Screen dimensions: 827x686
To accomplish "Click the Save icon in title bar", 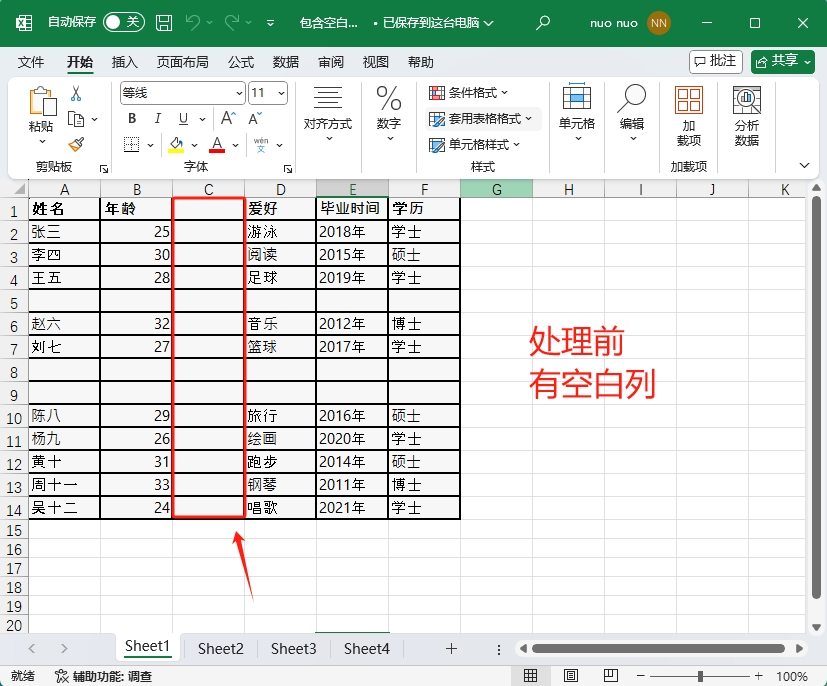I will pyautogui.click(x=164, y=22).
